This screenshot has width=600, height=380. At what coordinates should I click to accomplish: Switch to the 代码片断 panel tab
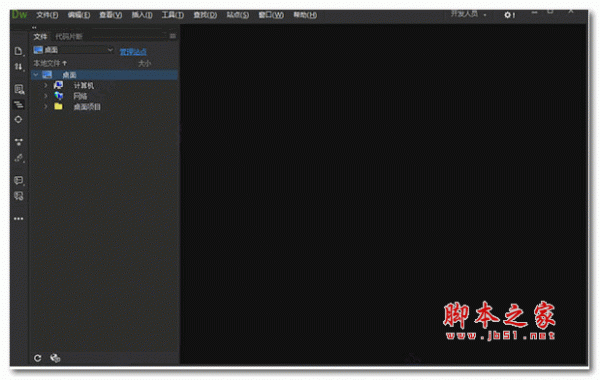point(69,36)
